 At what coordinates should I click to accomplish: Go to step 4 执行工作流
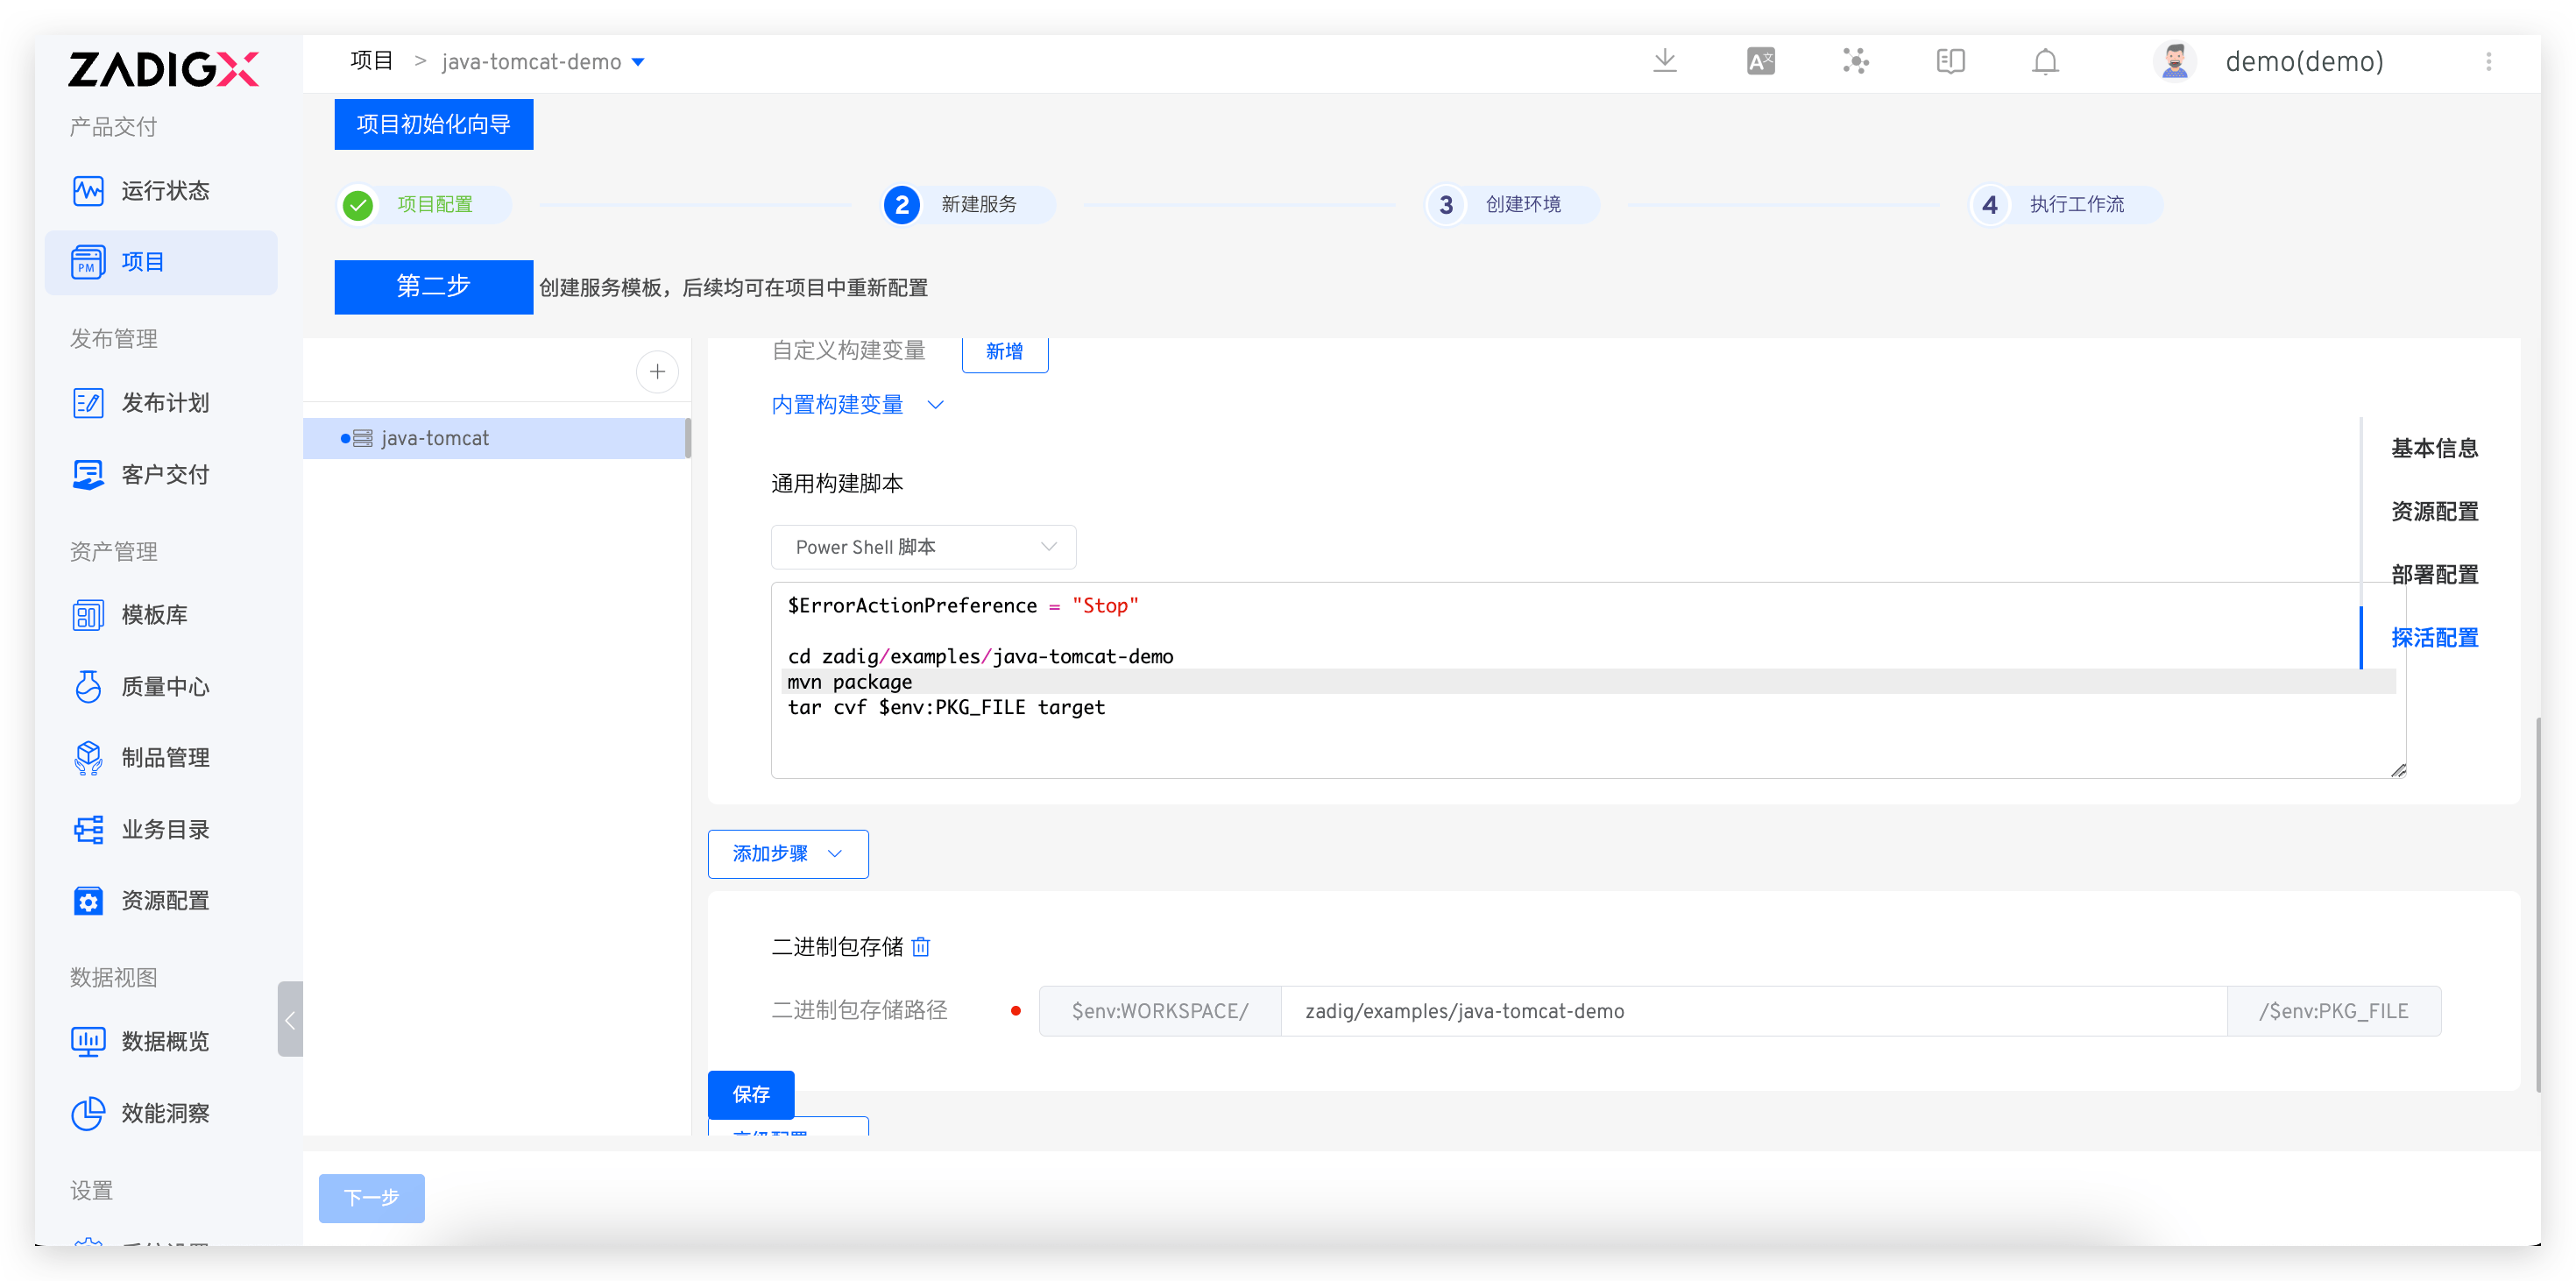tap(2066, 205)
